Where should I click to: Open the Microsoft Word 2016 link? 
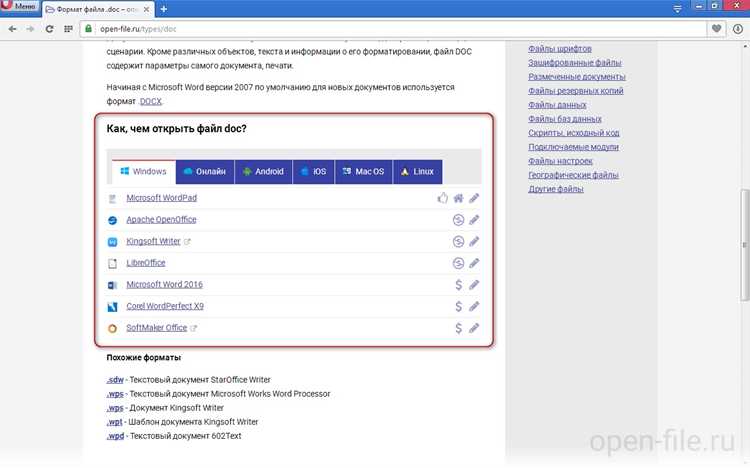(x=165, y=284)
